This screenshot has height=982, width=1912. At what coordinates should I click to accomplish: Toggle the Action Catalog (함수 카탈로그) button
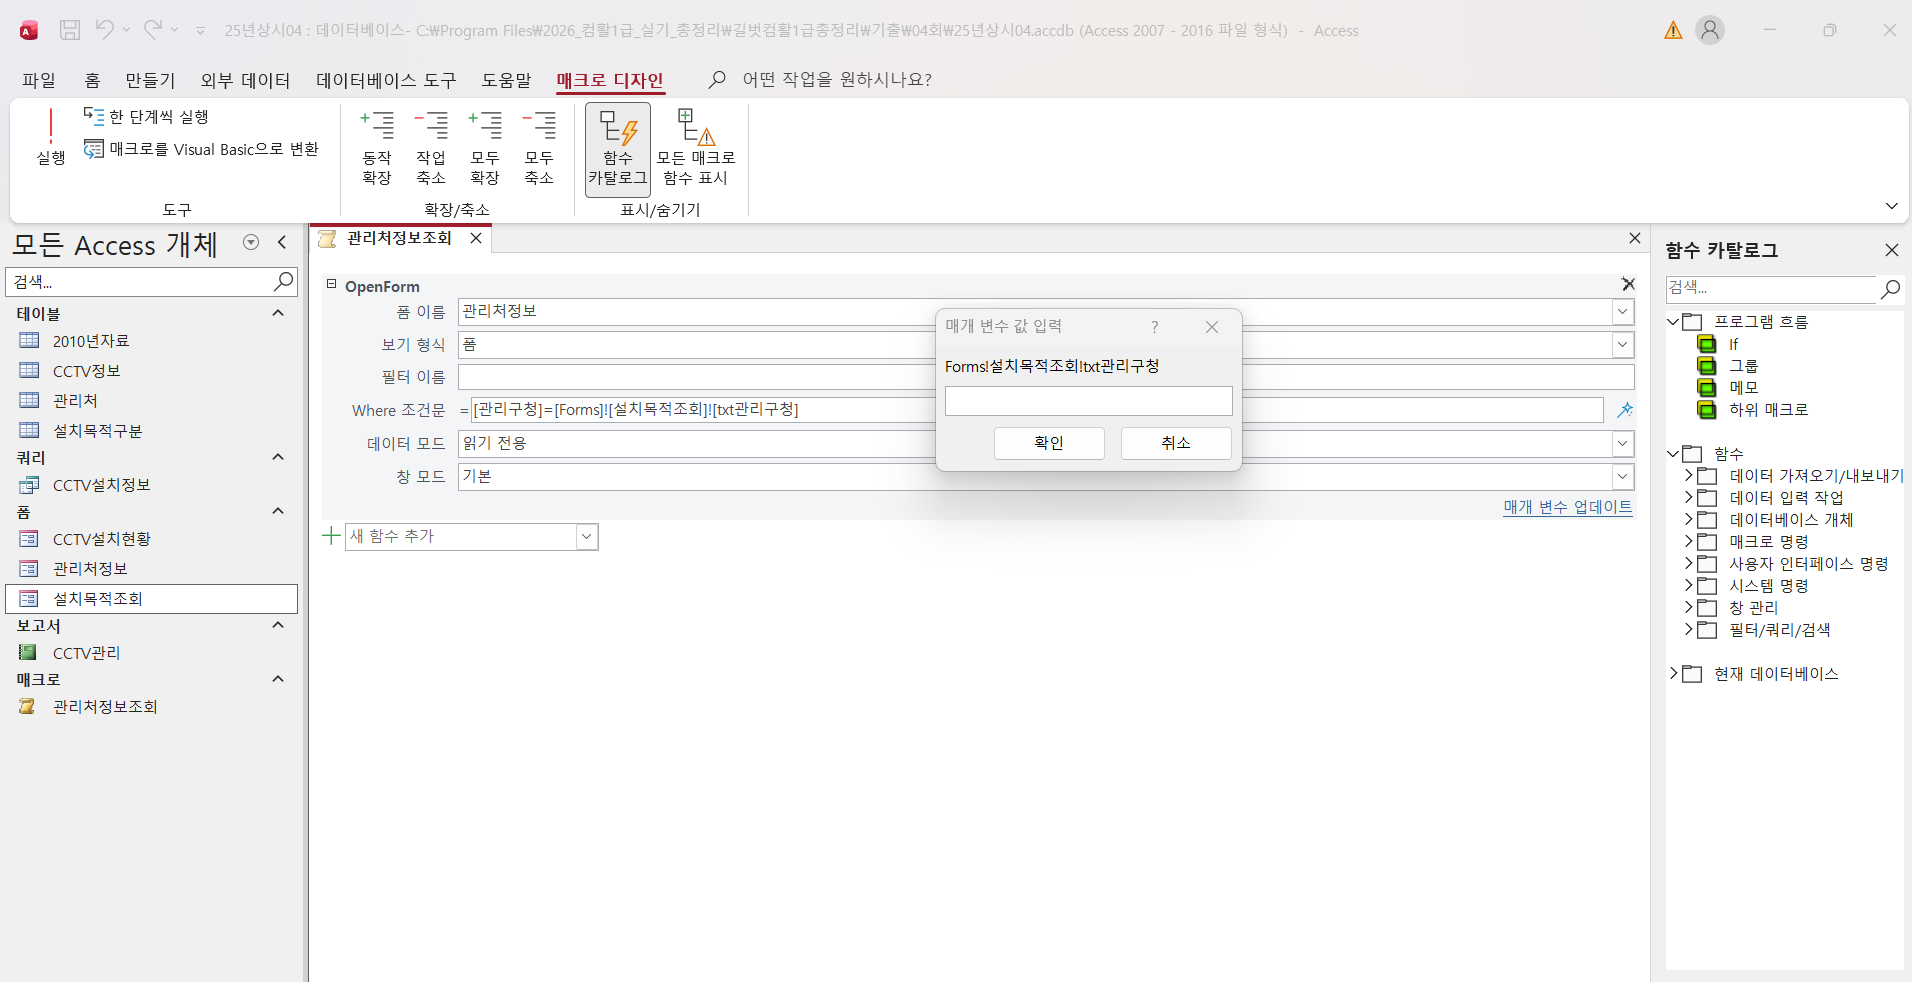tap(617, 148)
